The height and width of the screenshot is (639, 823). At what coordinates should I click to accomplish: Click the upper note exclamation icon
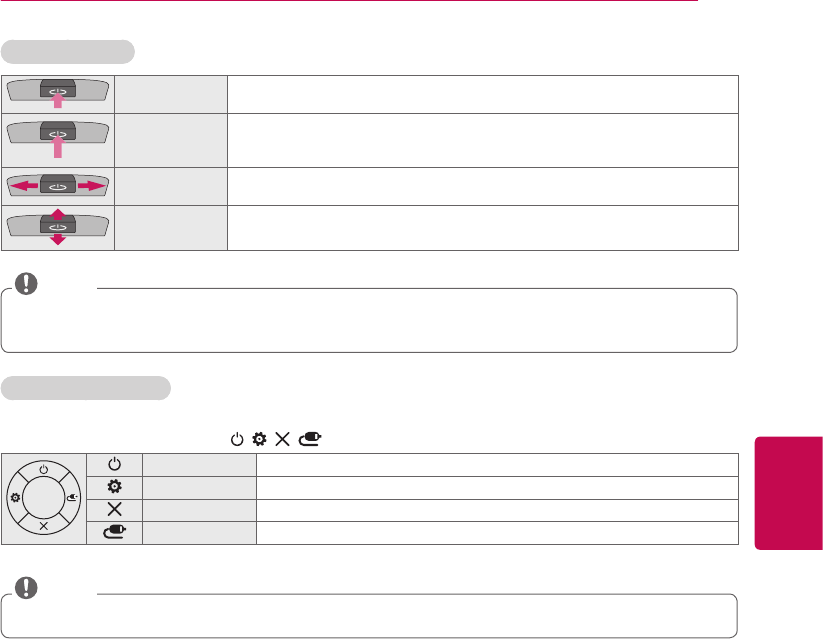27,284
